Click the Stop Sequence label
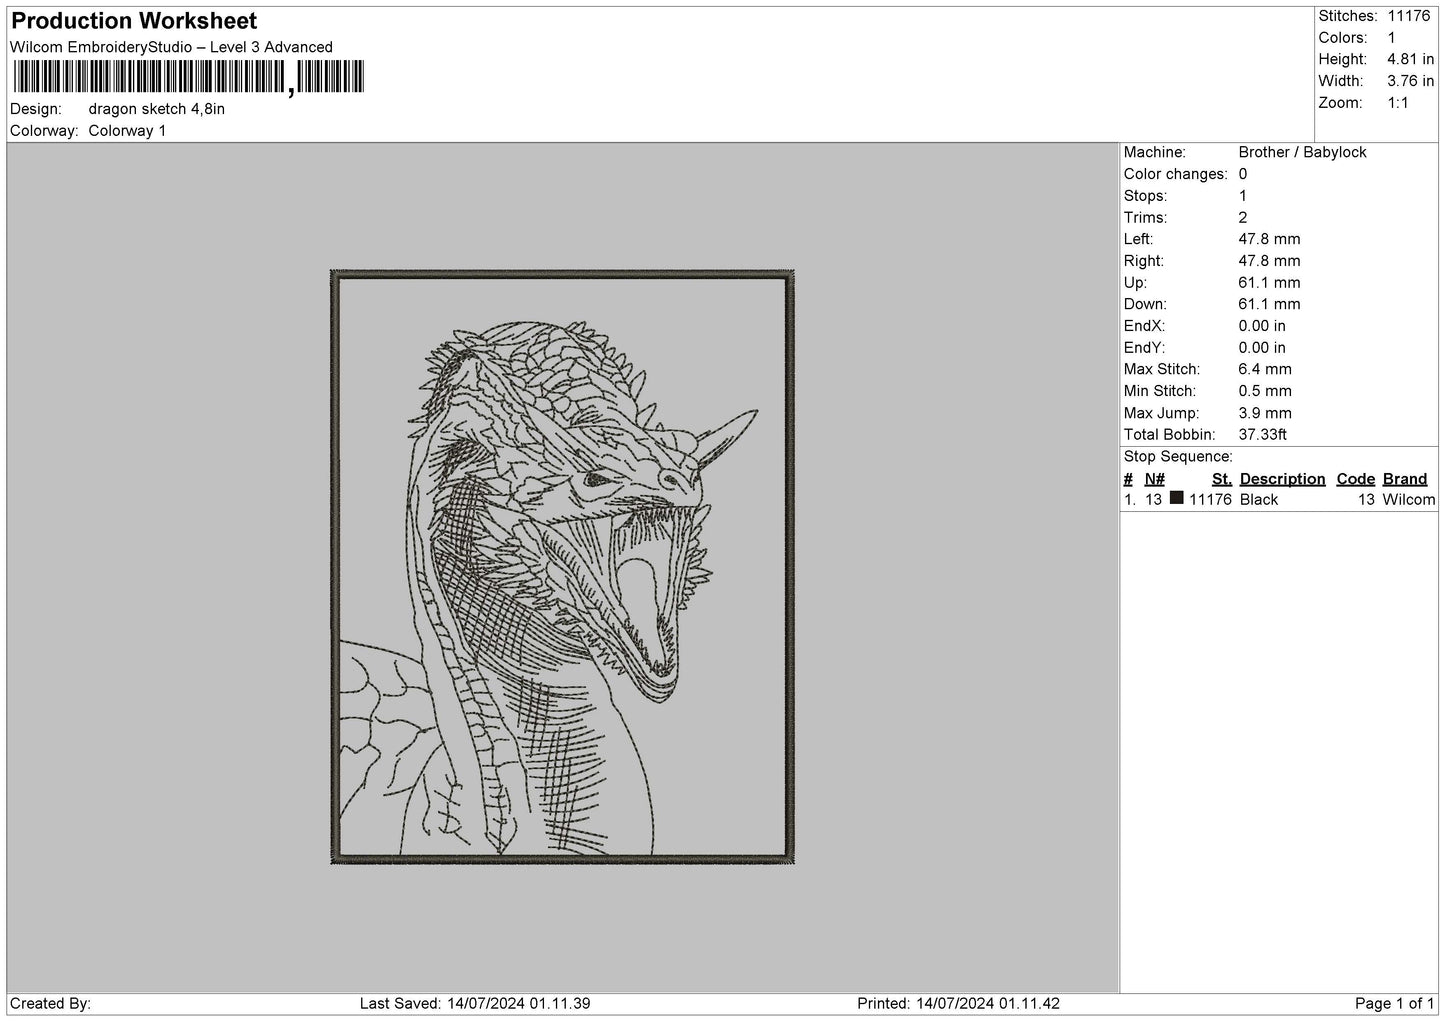The height and width of the screenshot is (1021, 1445). point(1178,457)
